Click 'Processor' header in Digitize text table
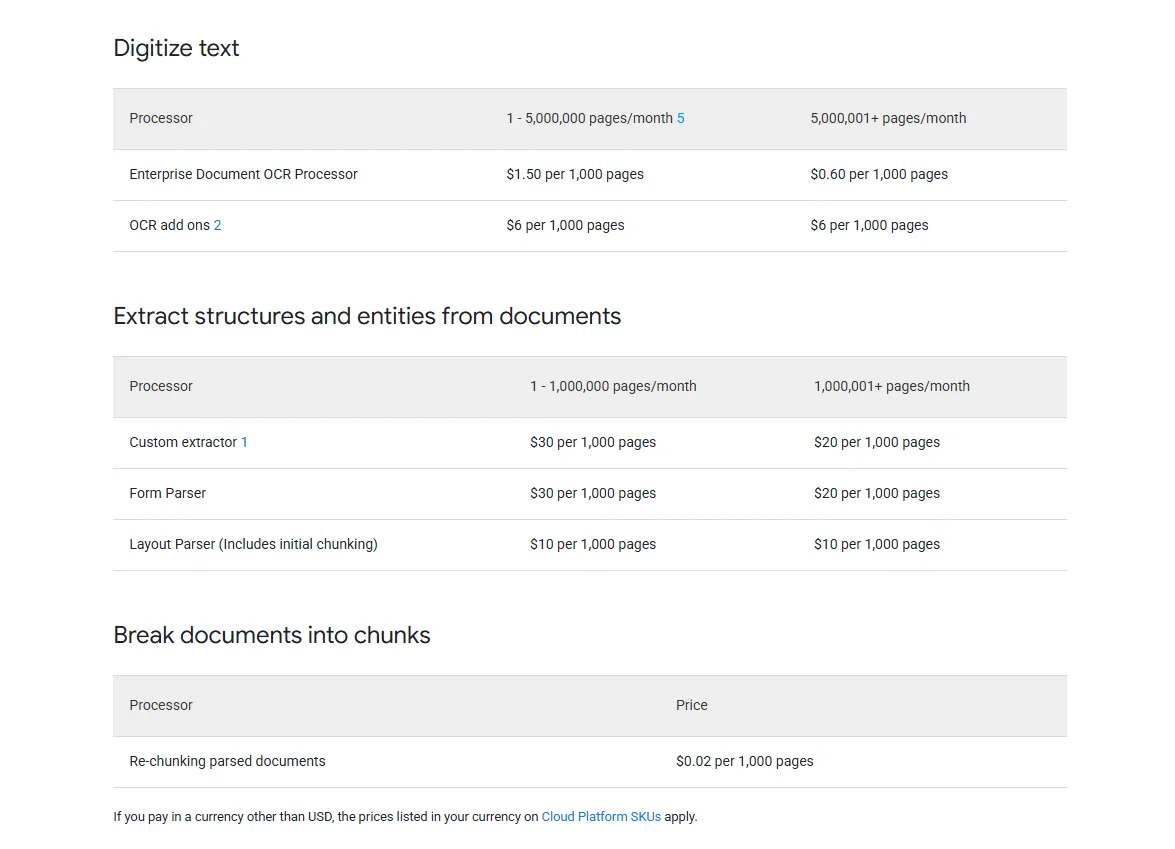The width and height of the screenshot is (1175, 849). (161, 118)
